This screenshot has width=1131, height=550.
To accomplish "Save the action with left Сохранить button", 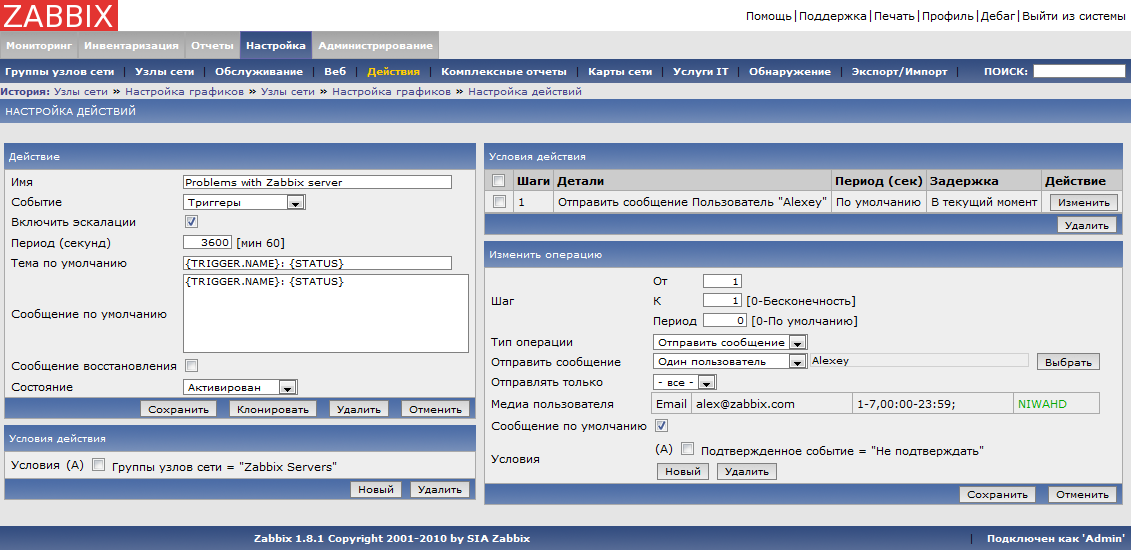I will (x=178, y=409).
